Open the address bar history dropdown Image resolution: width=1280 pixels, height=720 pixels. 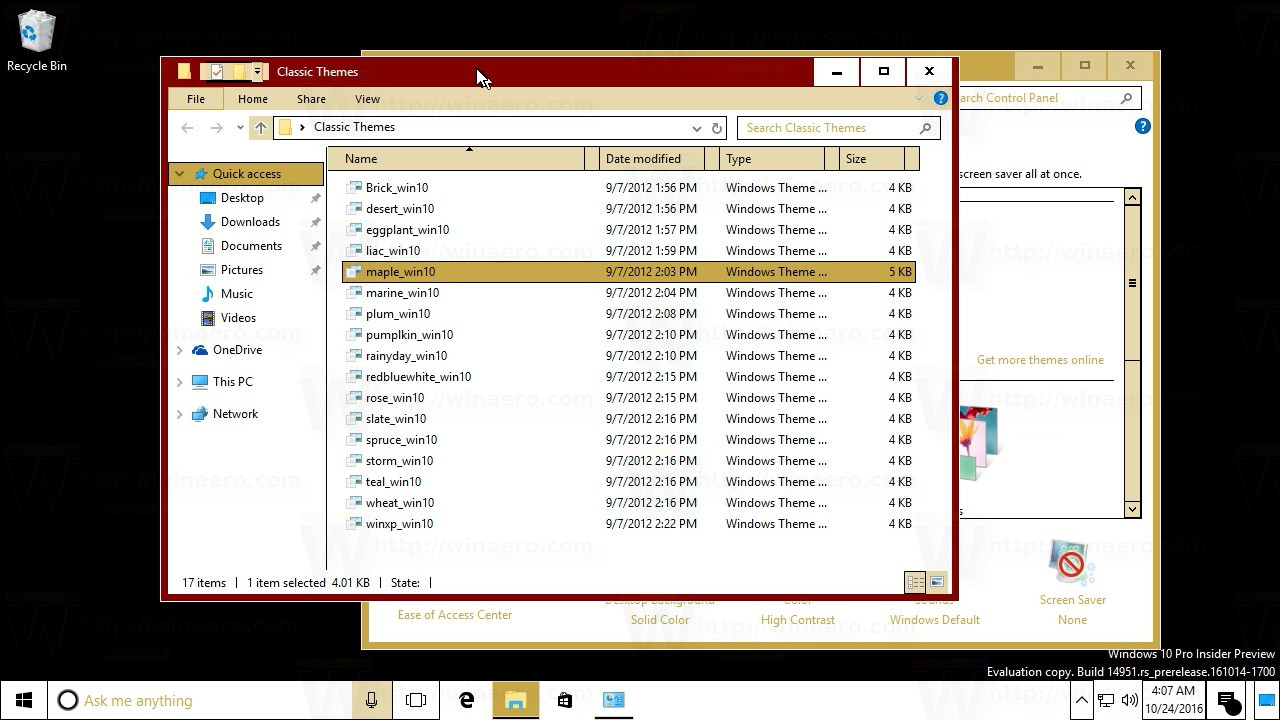click(697, 128)
